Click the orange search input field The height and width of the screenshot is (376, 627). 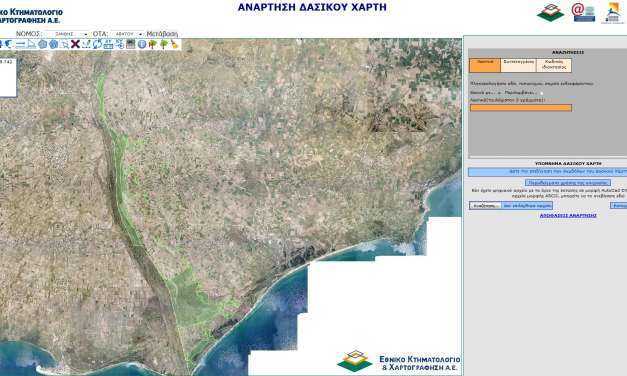click(521, 108)
